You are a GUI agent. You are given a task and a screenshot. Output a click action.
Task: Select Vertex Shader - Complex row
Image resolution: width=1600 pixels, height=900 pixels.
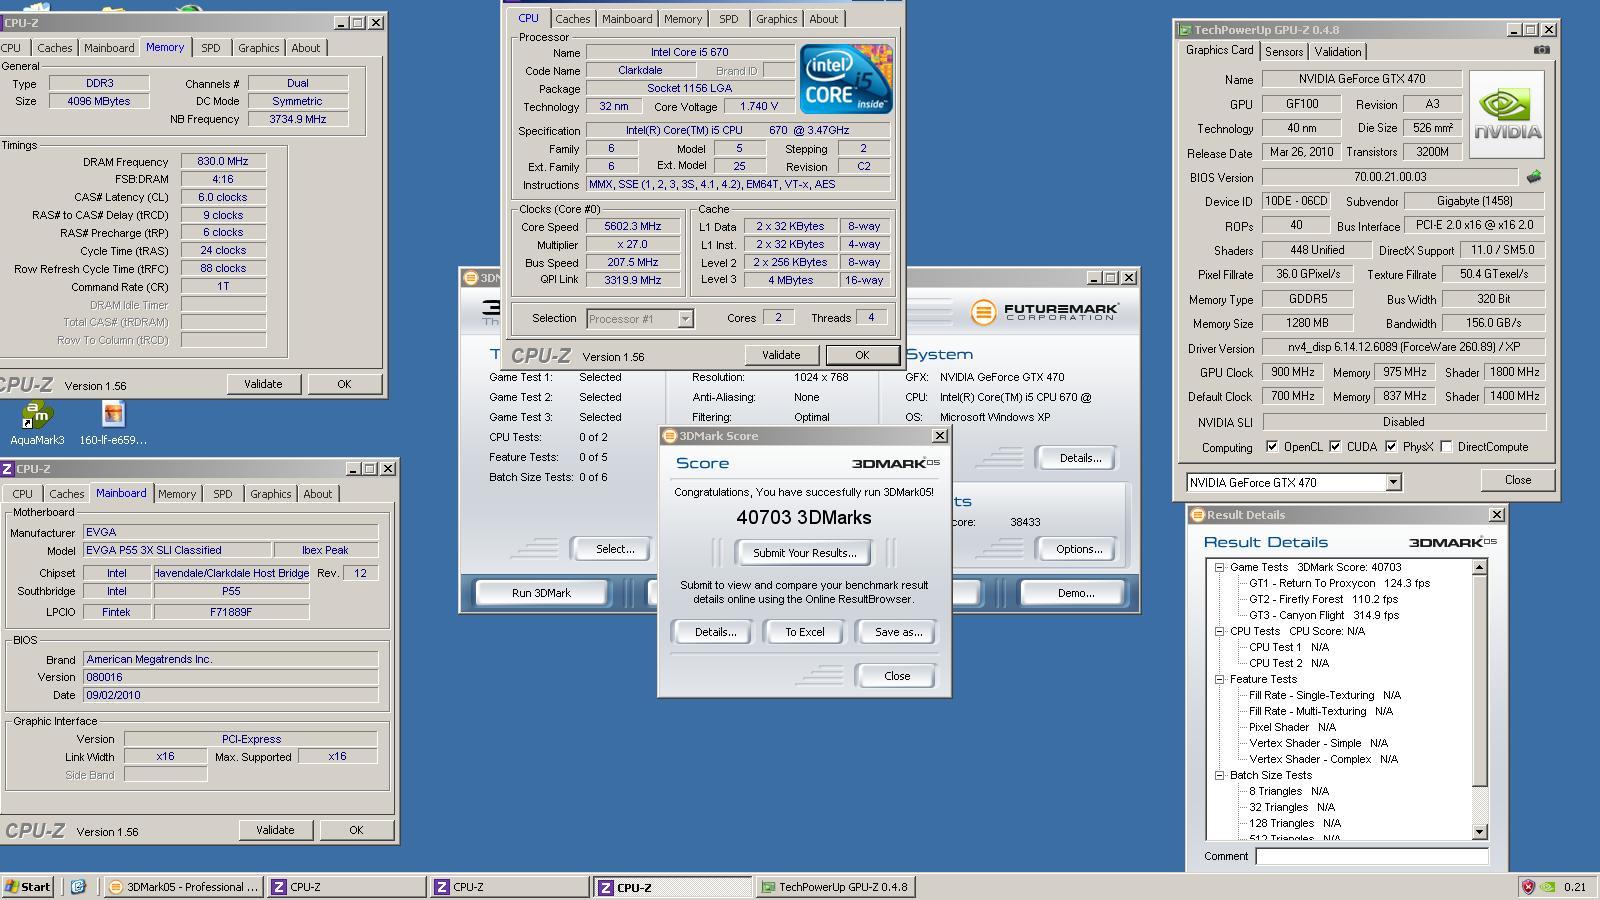pos(1322,759)
